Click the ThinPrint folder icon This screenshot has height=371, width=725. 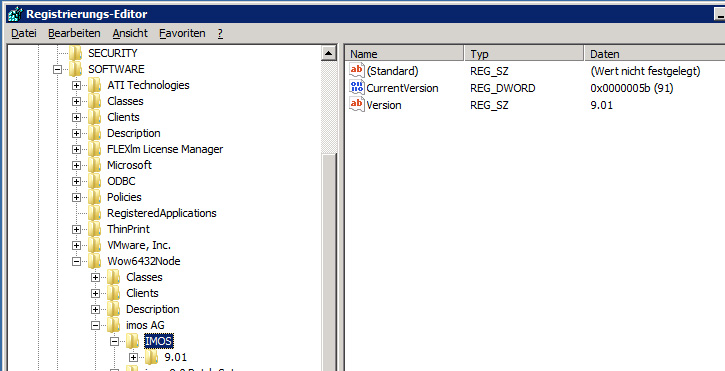(94, 229)
